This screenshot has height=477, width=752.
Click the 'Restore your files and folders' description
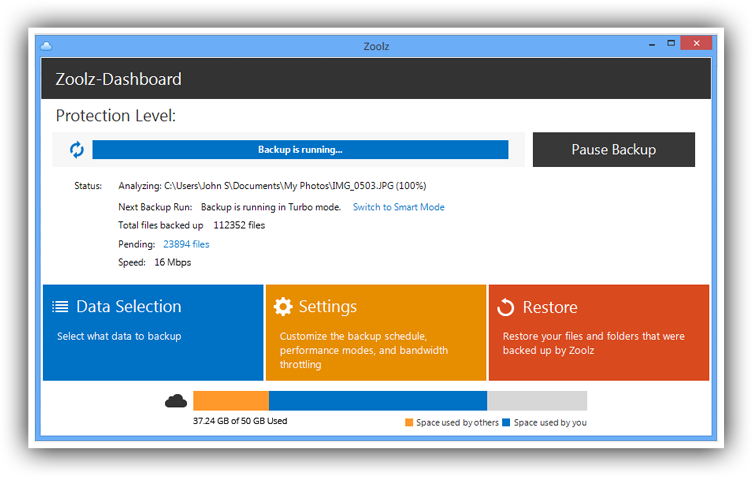(594, 343)
